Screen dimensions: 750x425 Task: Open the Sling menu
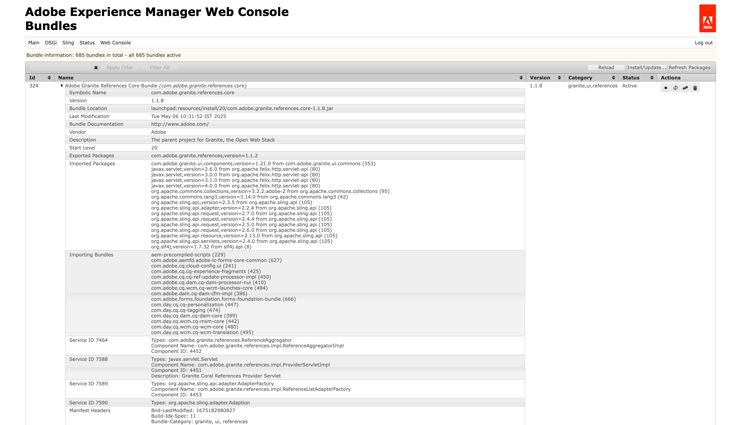[68, 43]
